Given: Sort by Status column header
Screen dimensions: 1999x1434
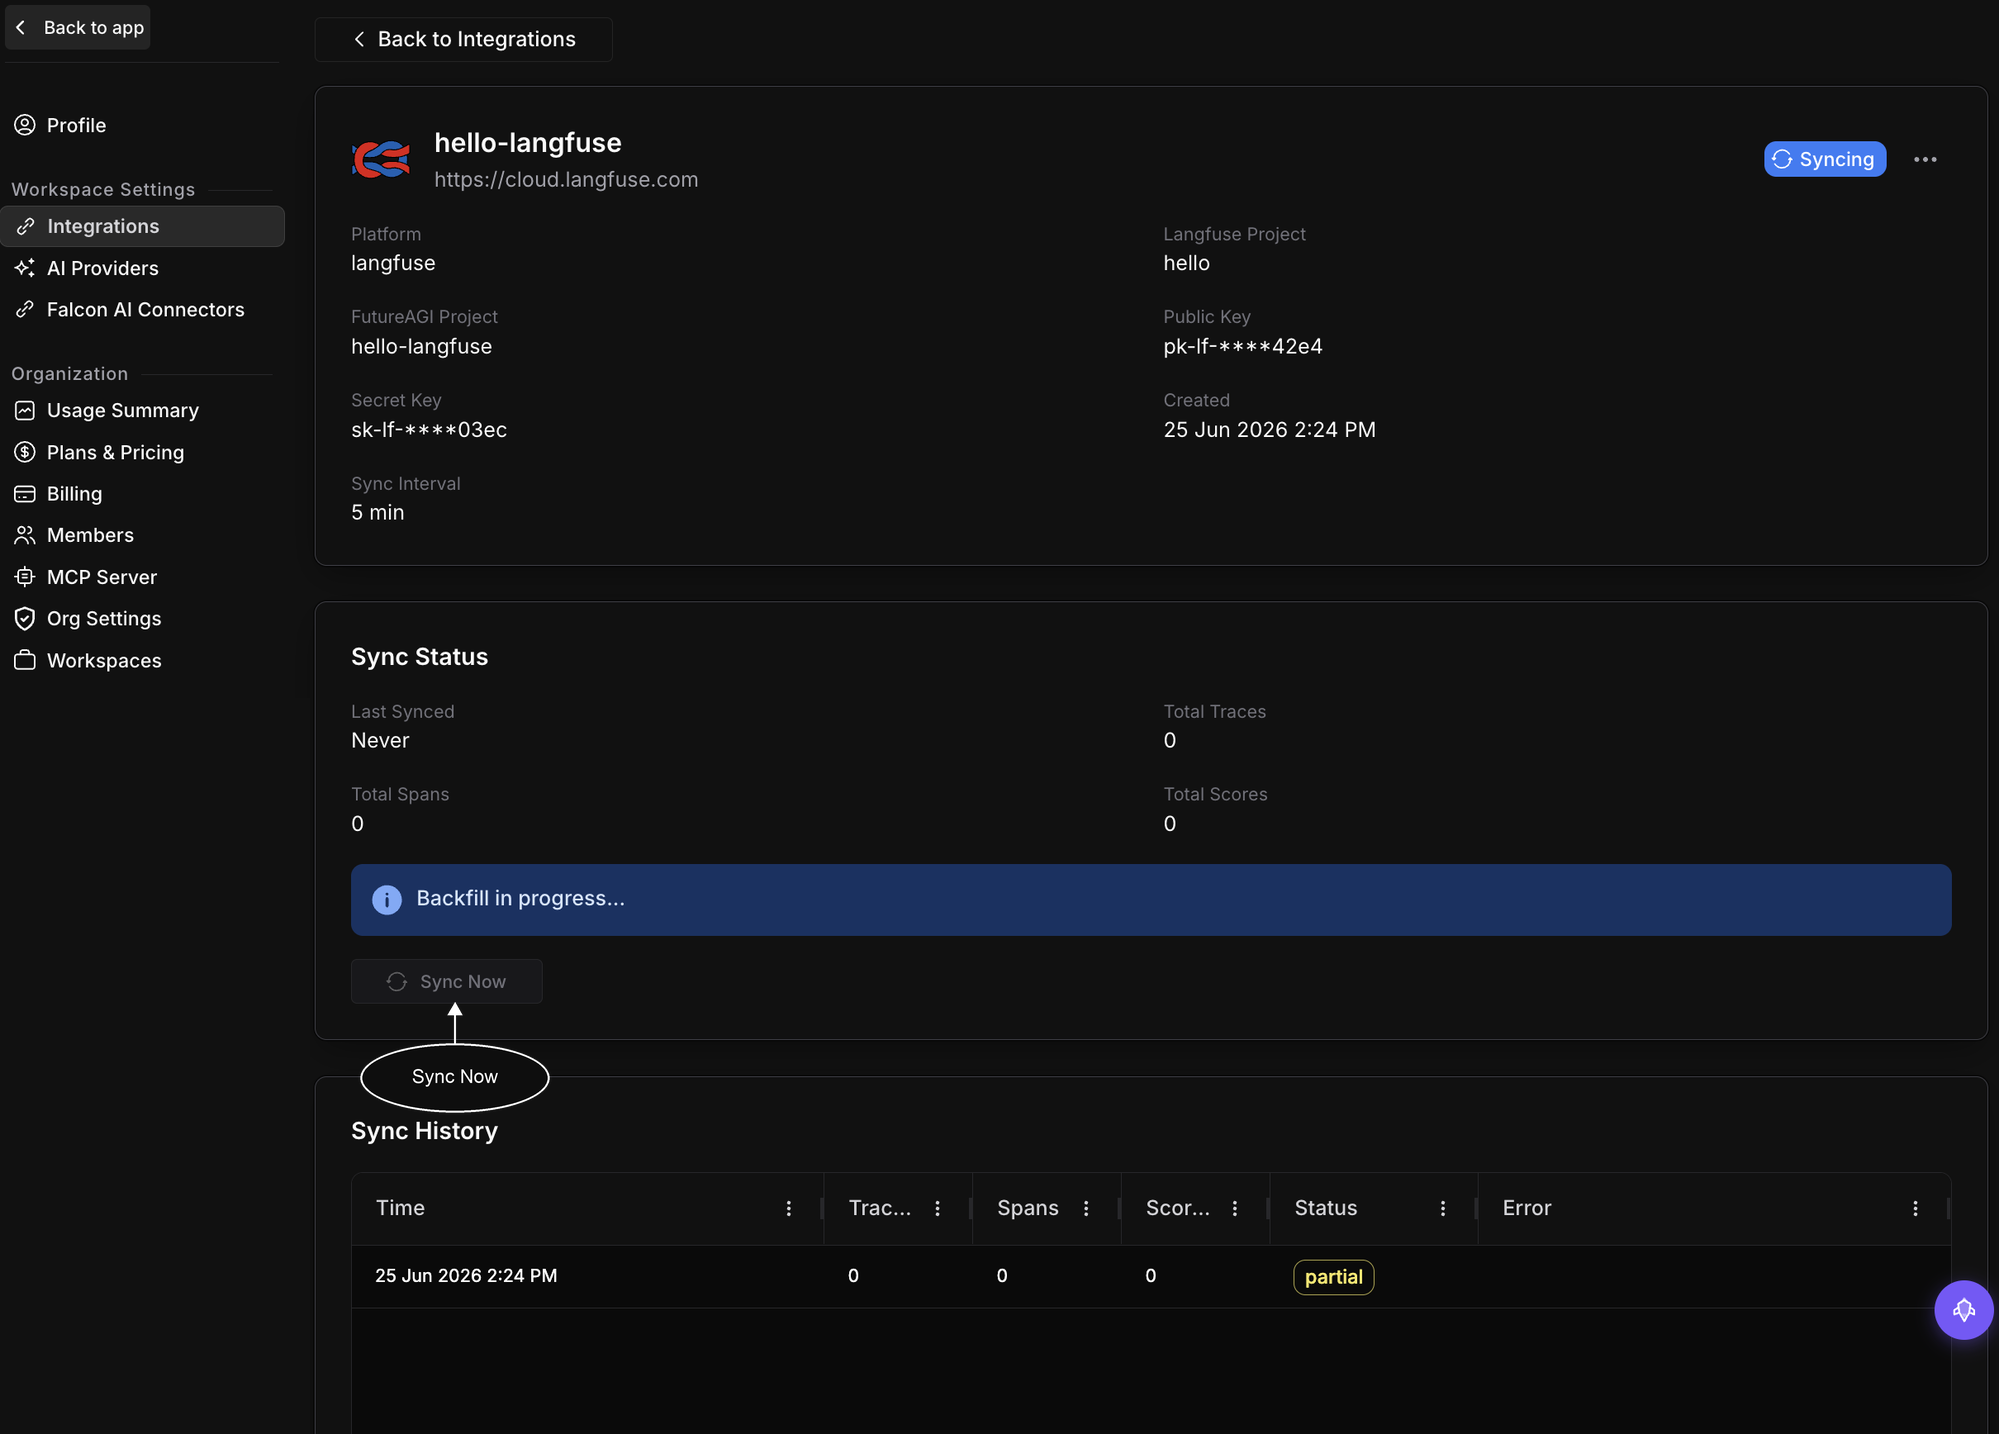Looking at the screenshot, I should (1325, 1208).
